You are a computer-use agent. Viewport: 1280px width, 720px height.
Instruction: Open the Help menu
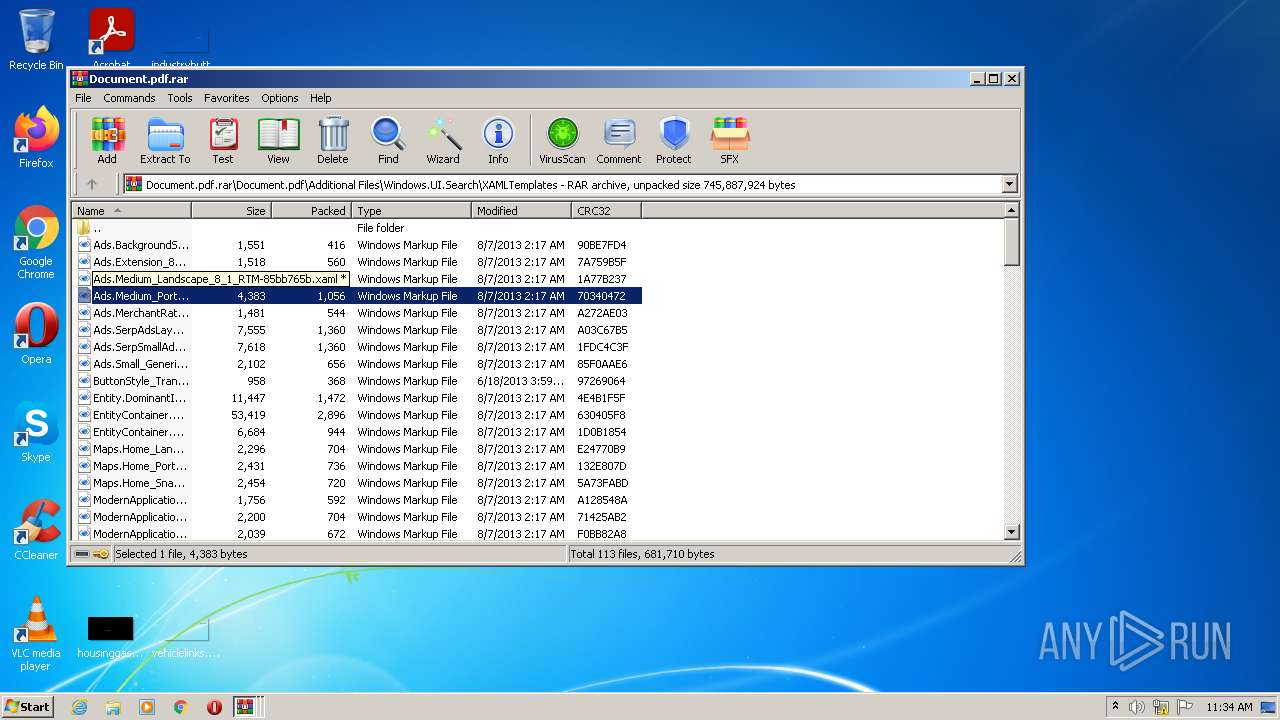click(320, 98)
